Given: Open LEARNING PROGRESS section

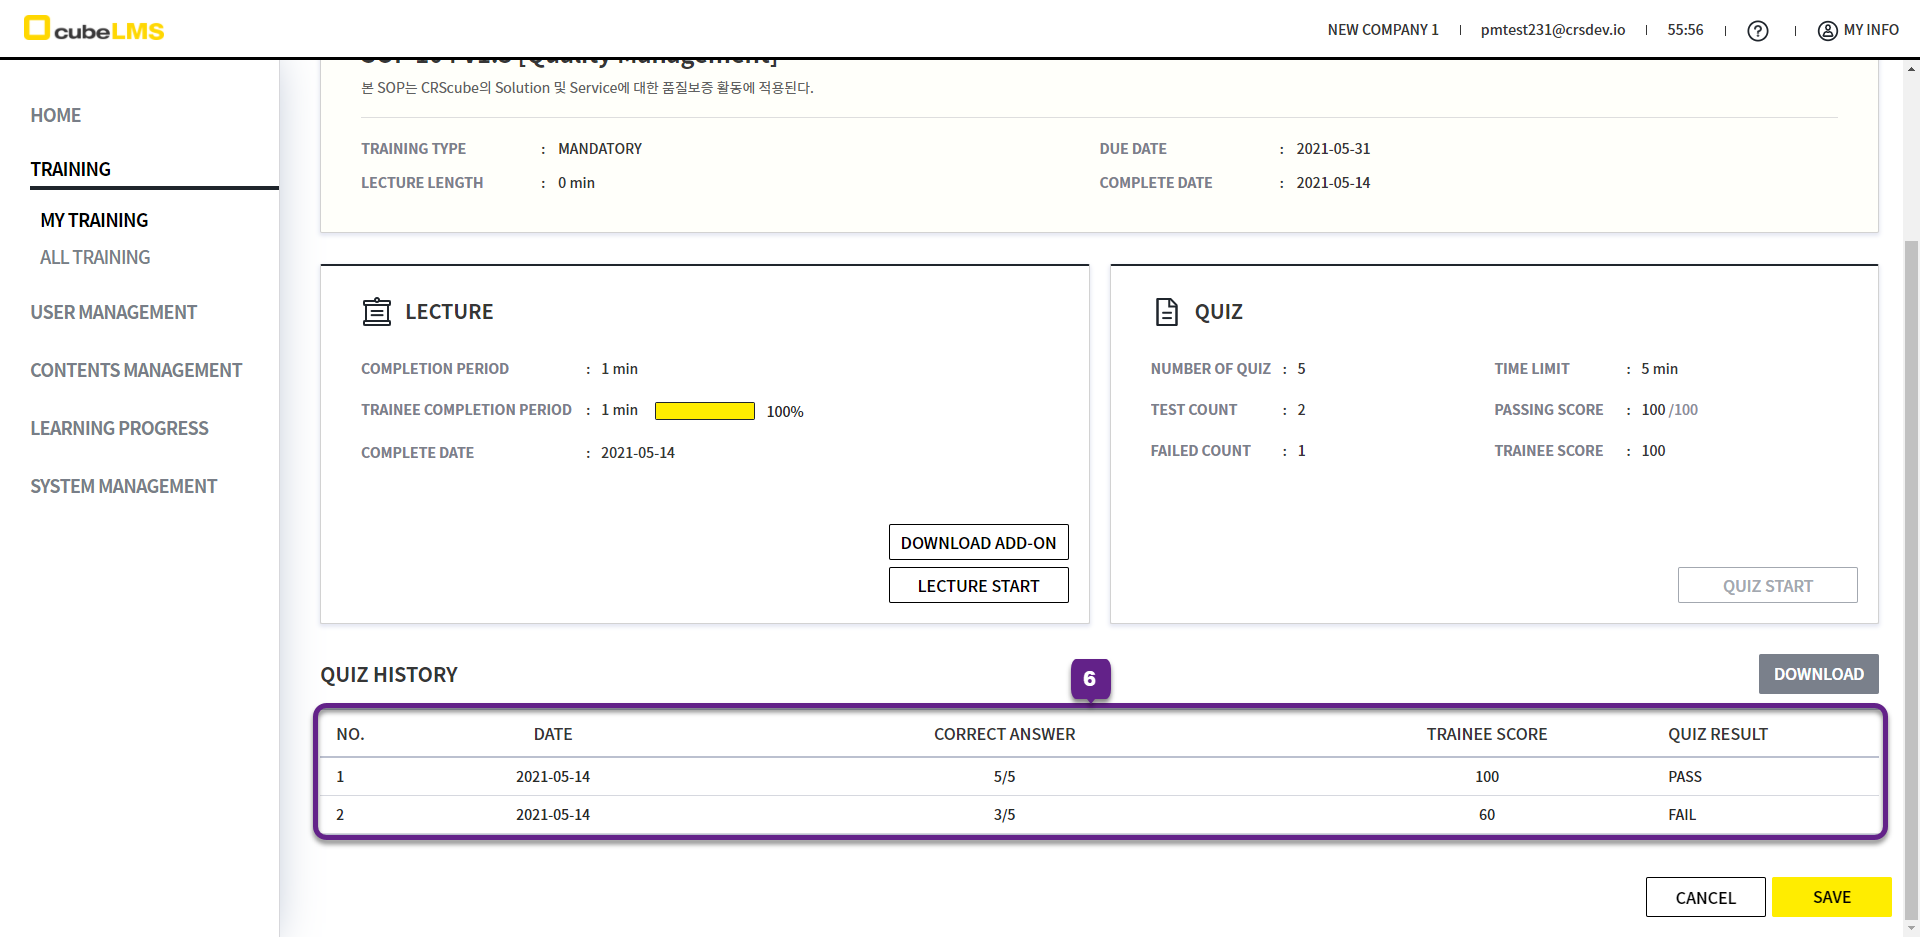Looking at the screenshot, I should tap(119, 428).
